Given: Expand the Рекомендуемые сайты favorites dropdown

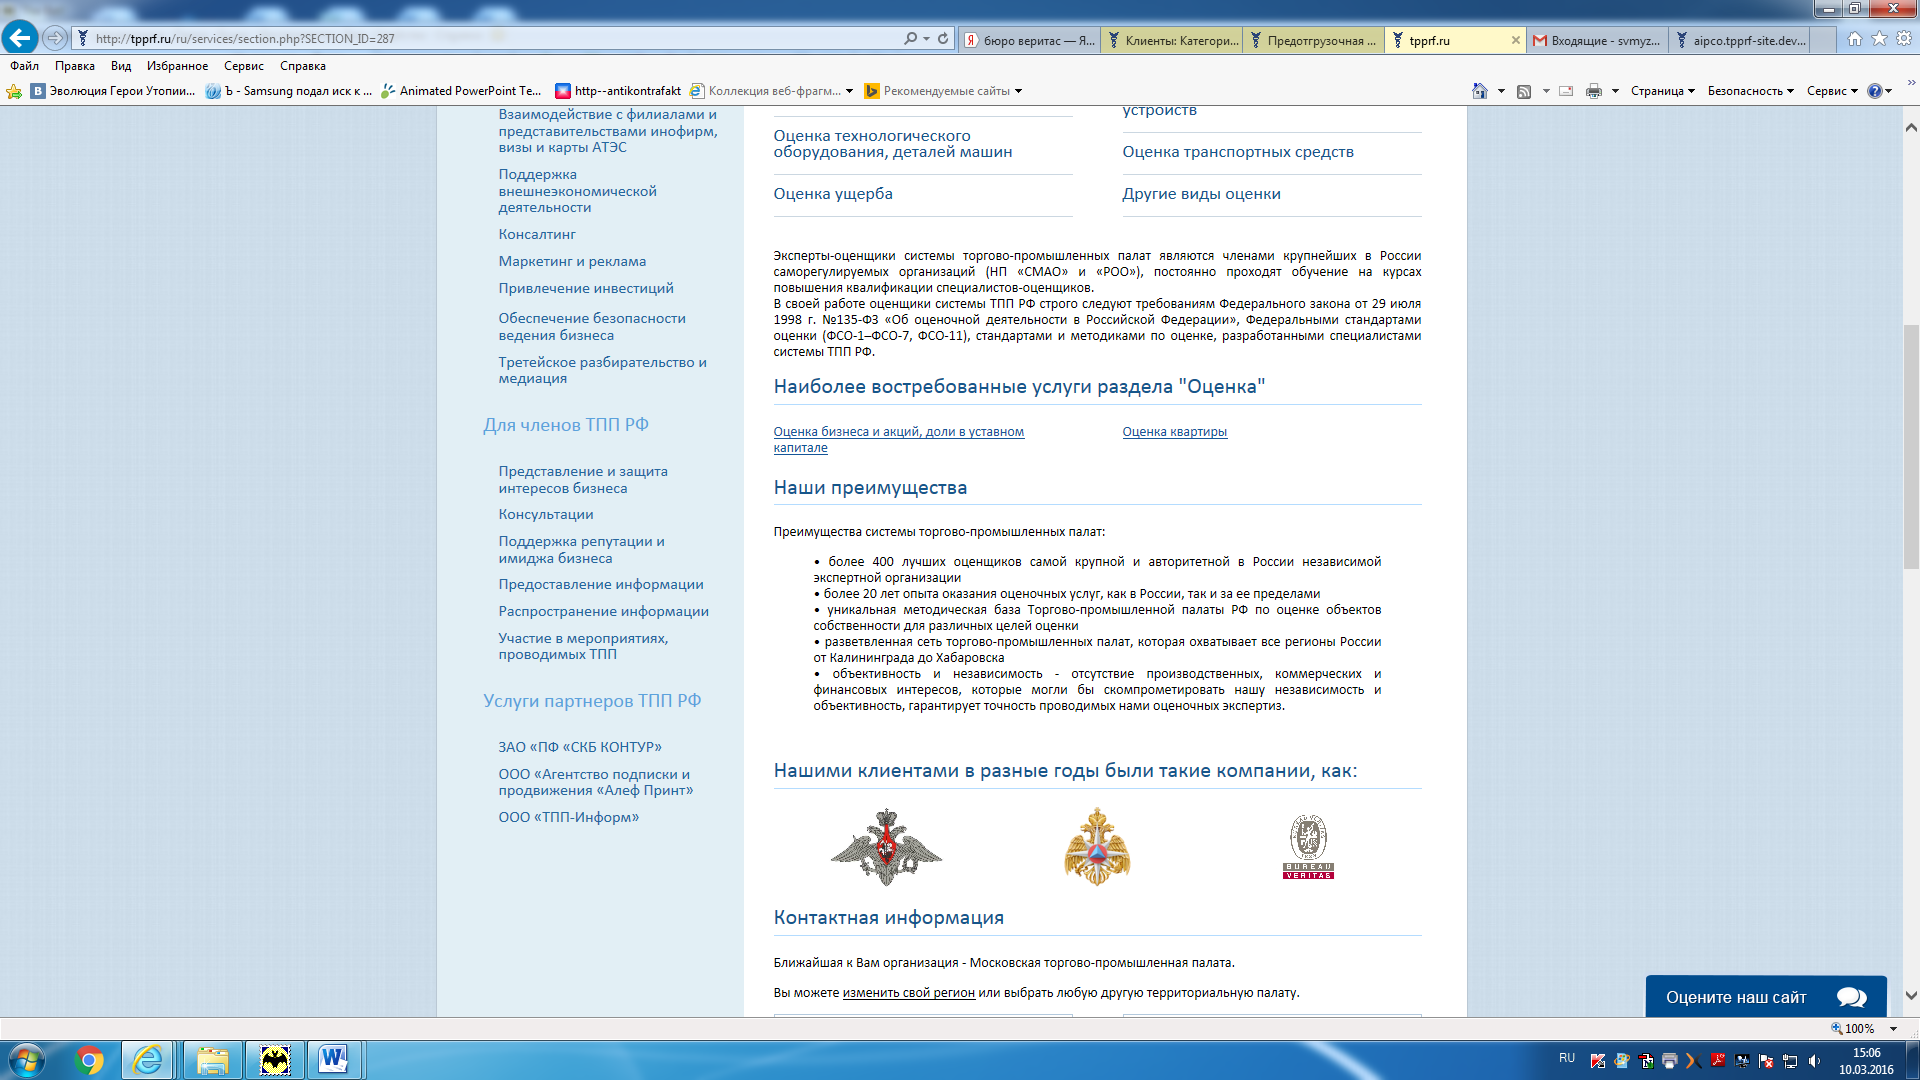Looking at the screenshot, I should (1019, 91).
